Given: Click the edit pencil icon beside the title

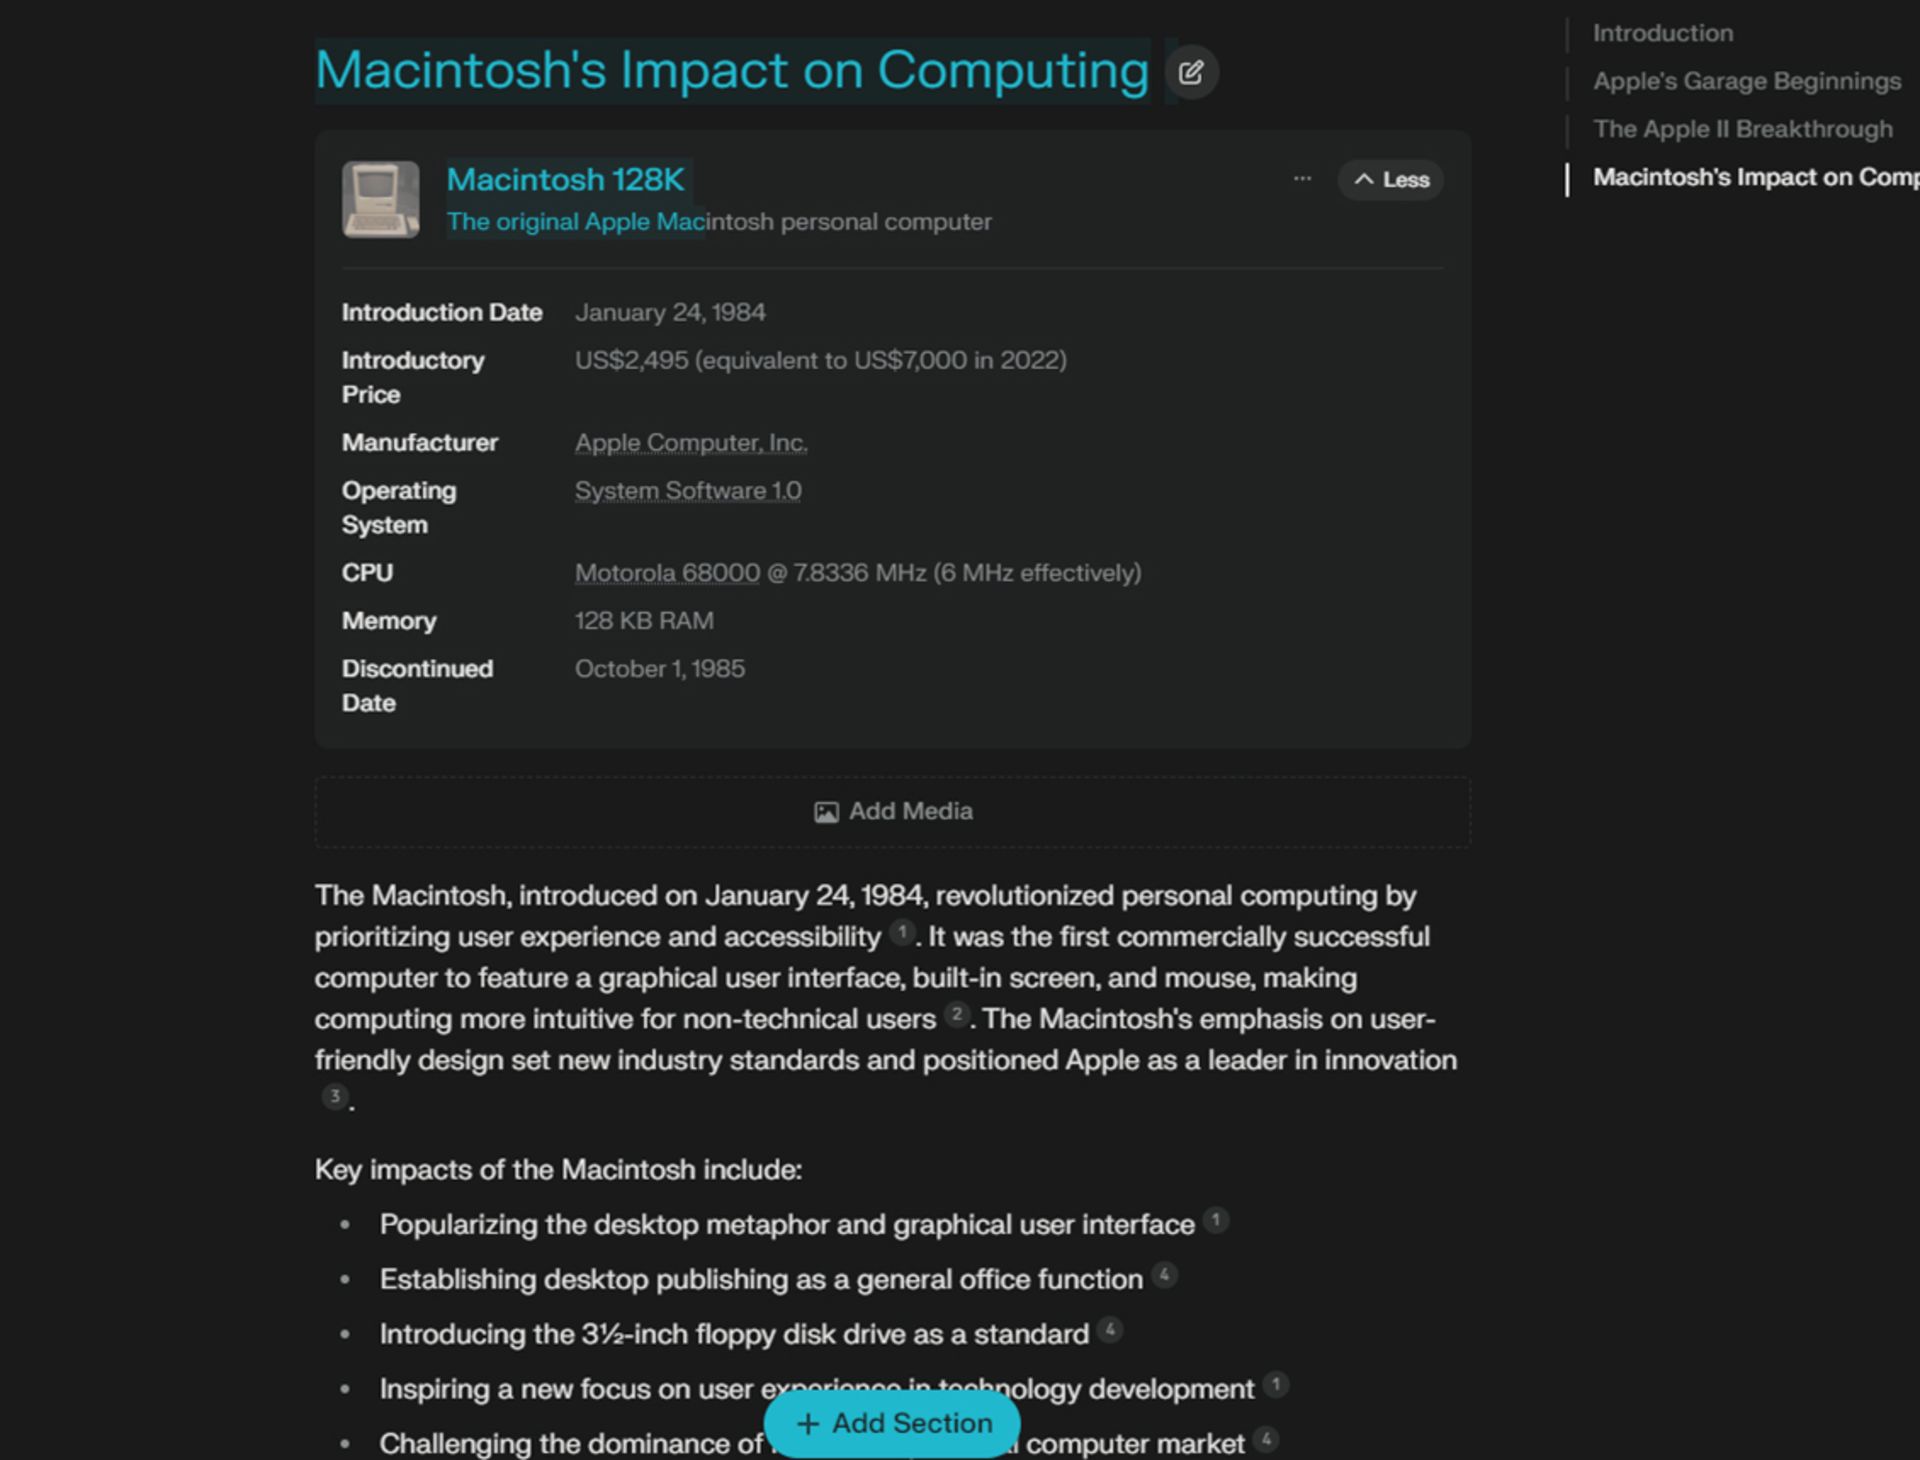Looking at the screenshot, I should [x=1190, y=72].
